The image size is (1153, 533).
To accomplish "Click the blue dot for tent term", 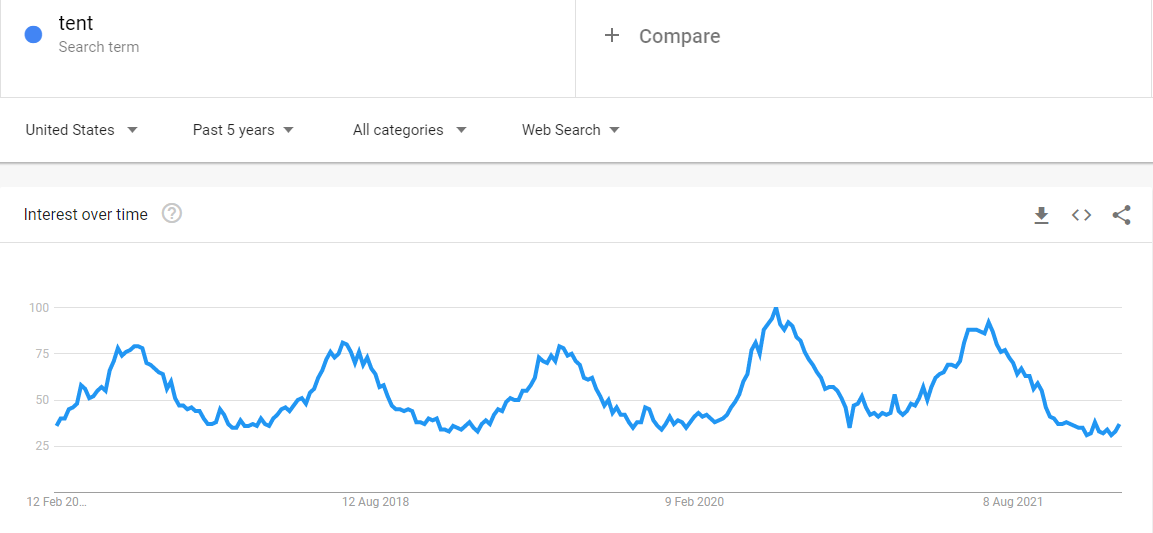I will pos(33,34).
